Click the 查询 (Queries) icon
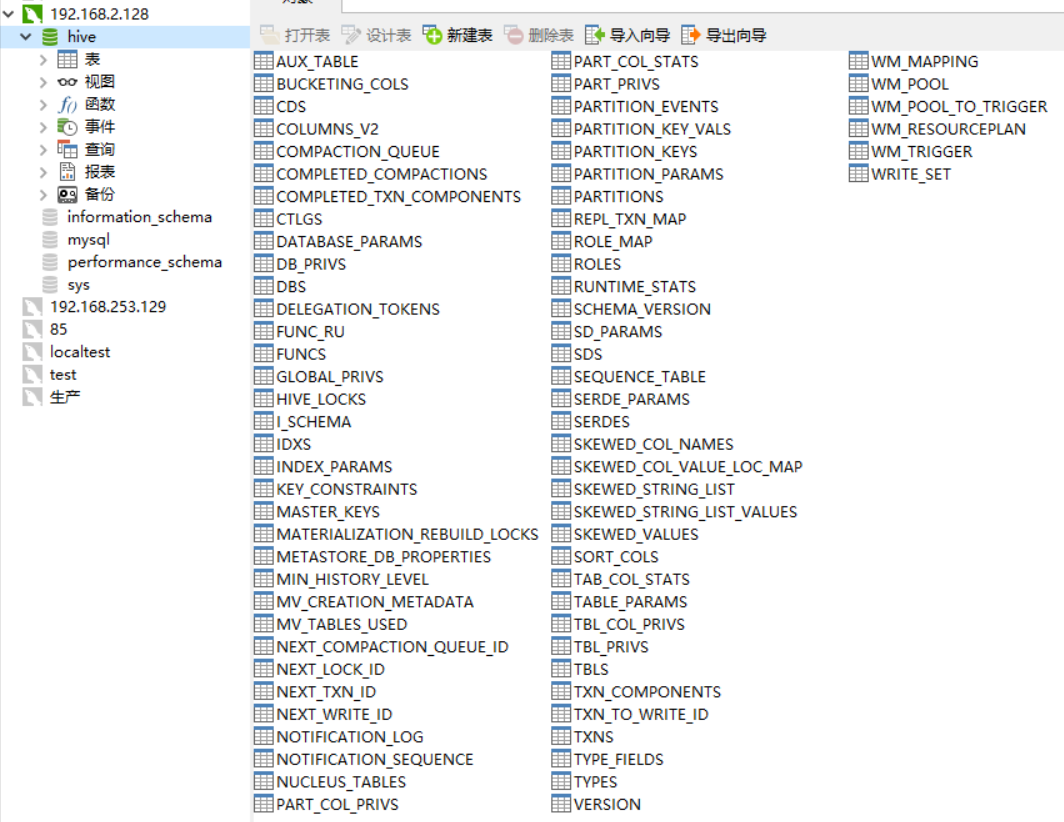 tap(67, 149)
